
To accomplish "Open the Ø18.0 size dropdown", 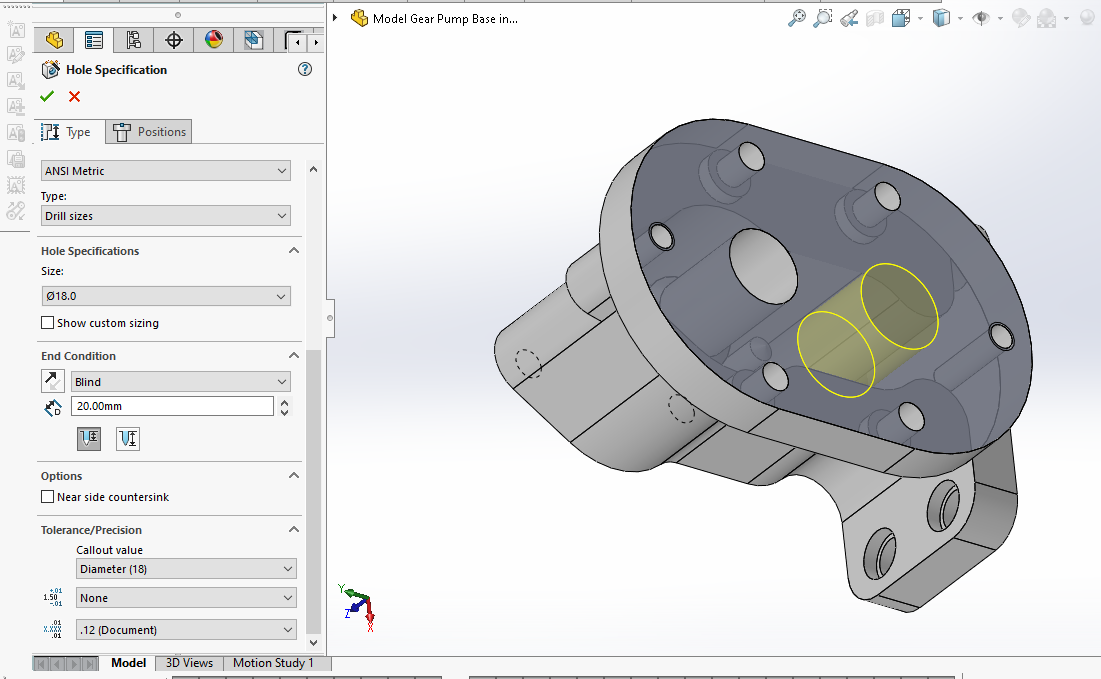I will [166, 296].
